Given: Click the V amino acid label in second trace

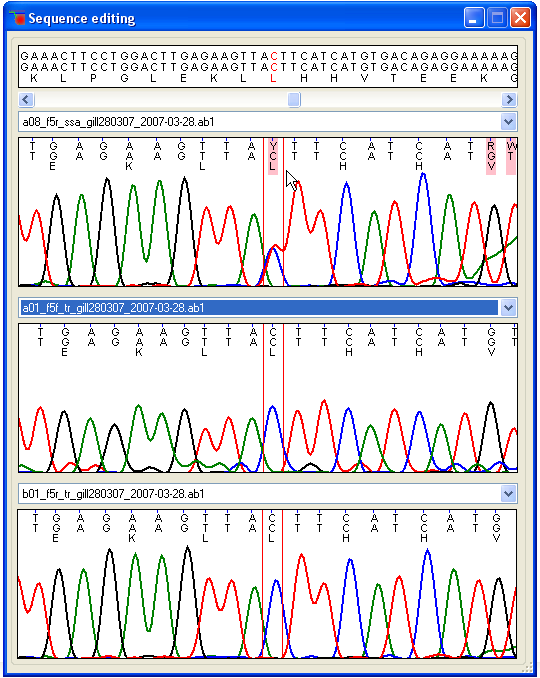Looking at the screenshot, I should pyautogui.click(x=491, y=352).
